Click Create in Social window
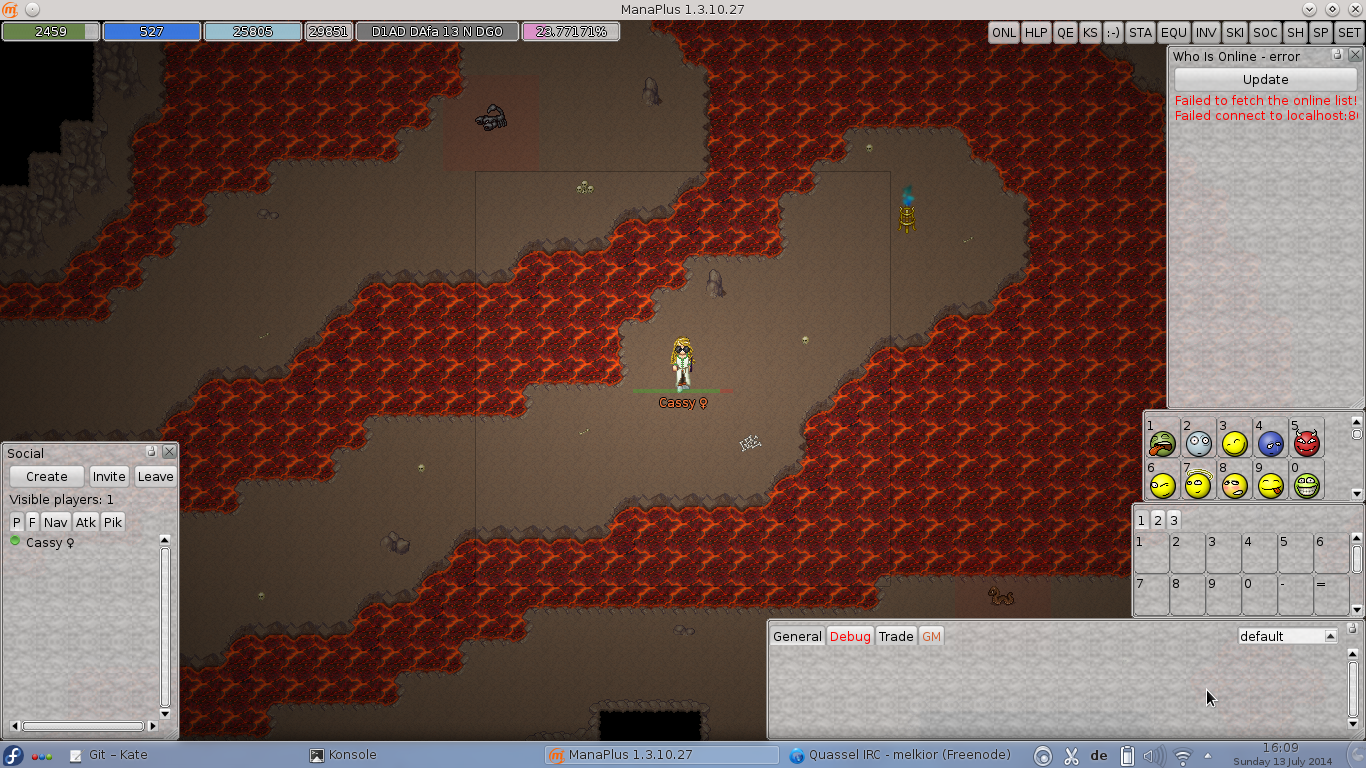The image size is (1366, 768). tap(47, 476)
